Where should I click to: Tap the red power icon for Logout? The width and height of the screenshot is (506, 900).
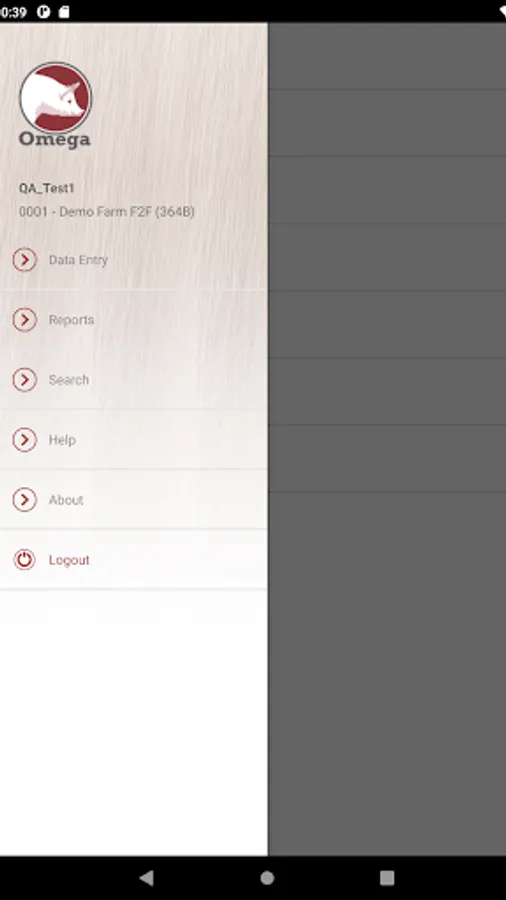coord(25,560)
